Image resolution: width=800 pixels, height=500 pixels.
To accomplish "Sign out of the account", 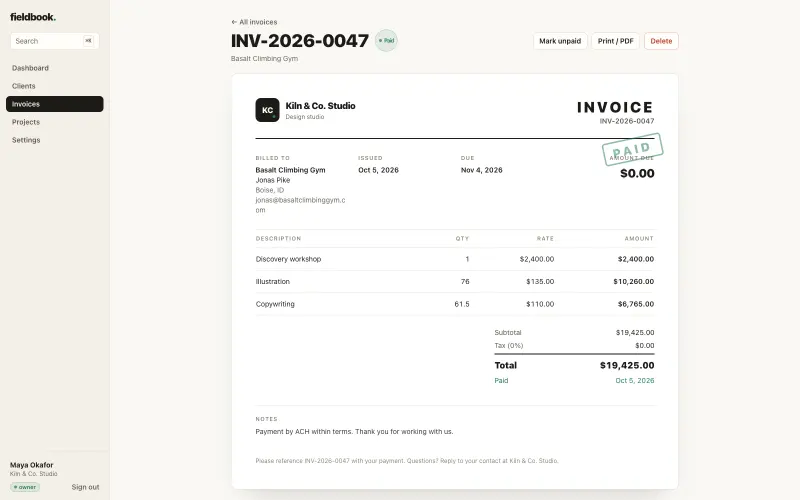I will [85, 487].
